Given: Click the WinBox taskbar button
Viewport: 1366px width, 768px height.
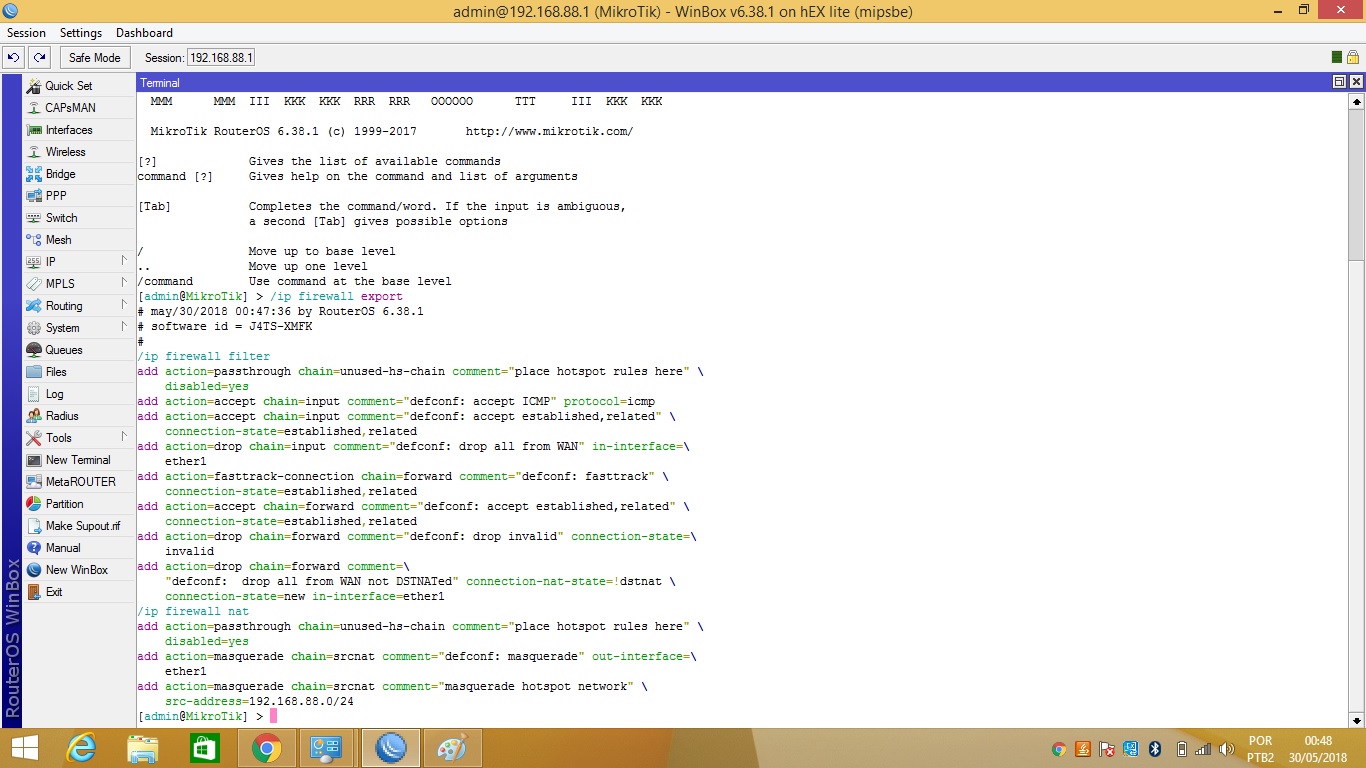Looking at the screenshot, I should [x=391, y=748].
